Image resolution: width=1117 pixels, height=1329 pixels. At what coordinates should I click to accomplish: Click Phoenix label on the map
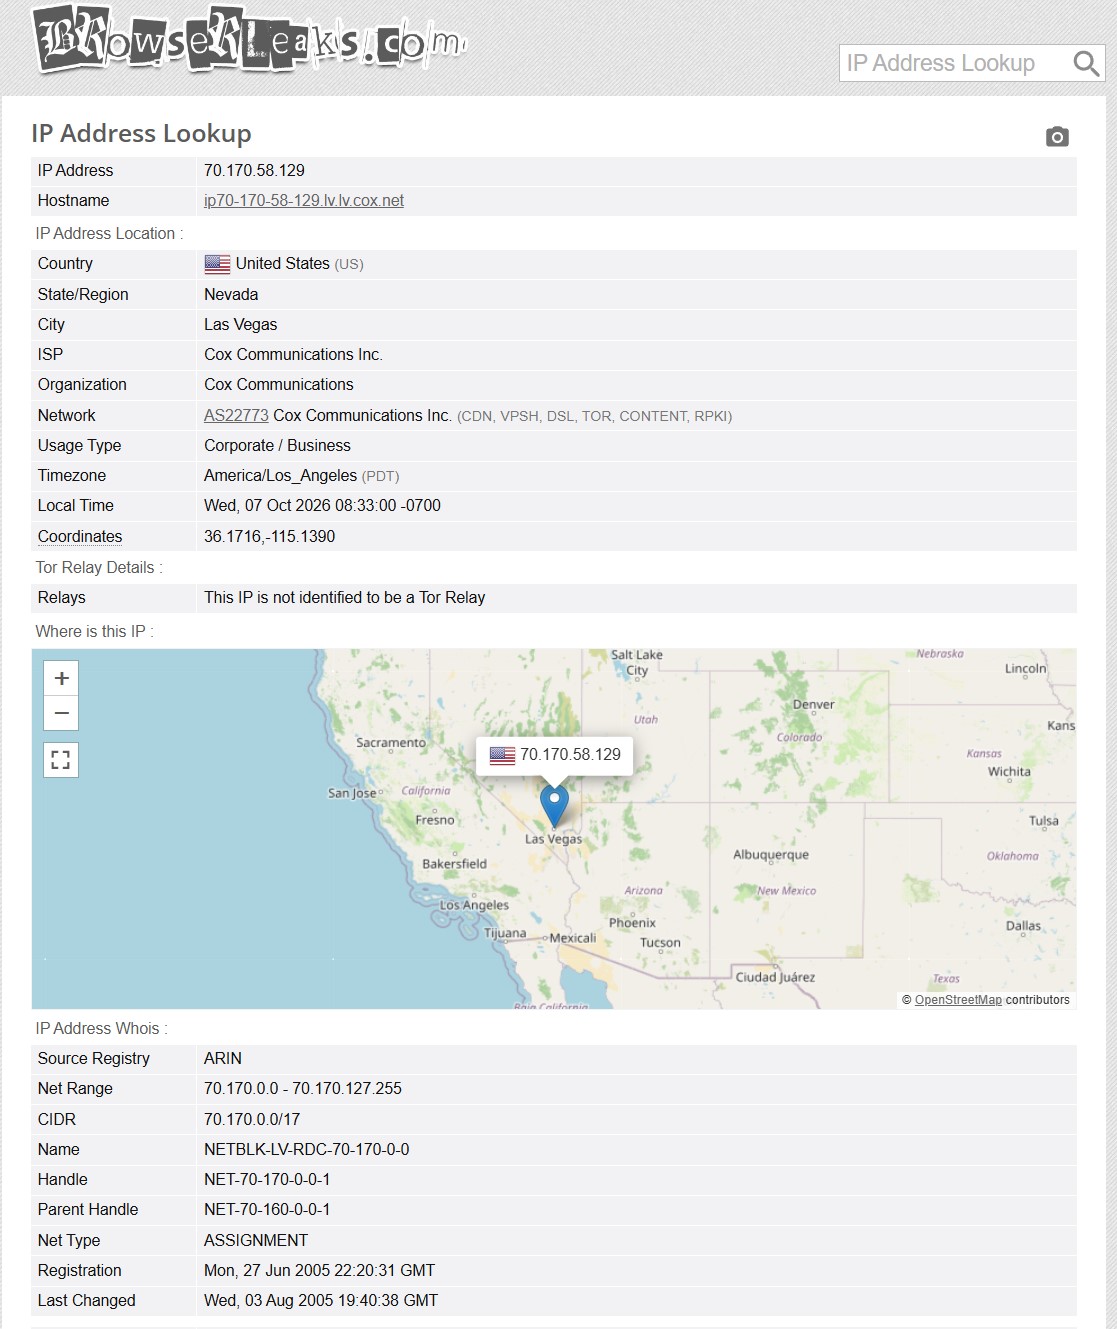click(632, 923)
